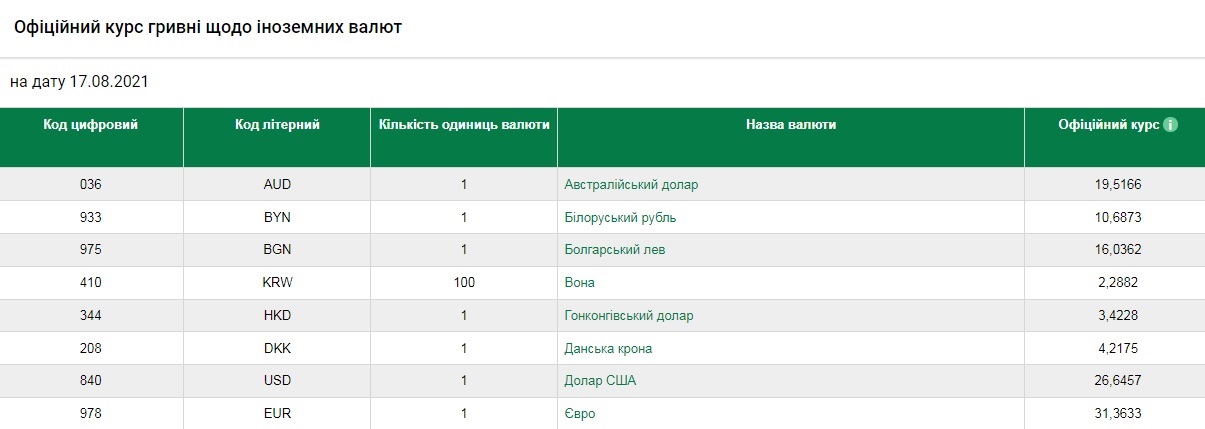Click the 26,6457 official rate value
Image resolution: width=1205 pixels, height=429 pixels.
[x=1118, y=381]
